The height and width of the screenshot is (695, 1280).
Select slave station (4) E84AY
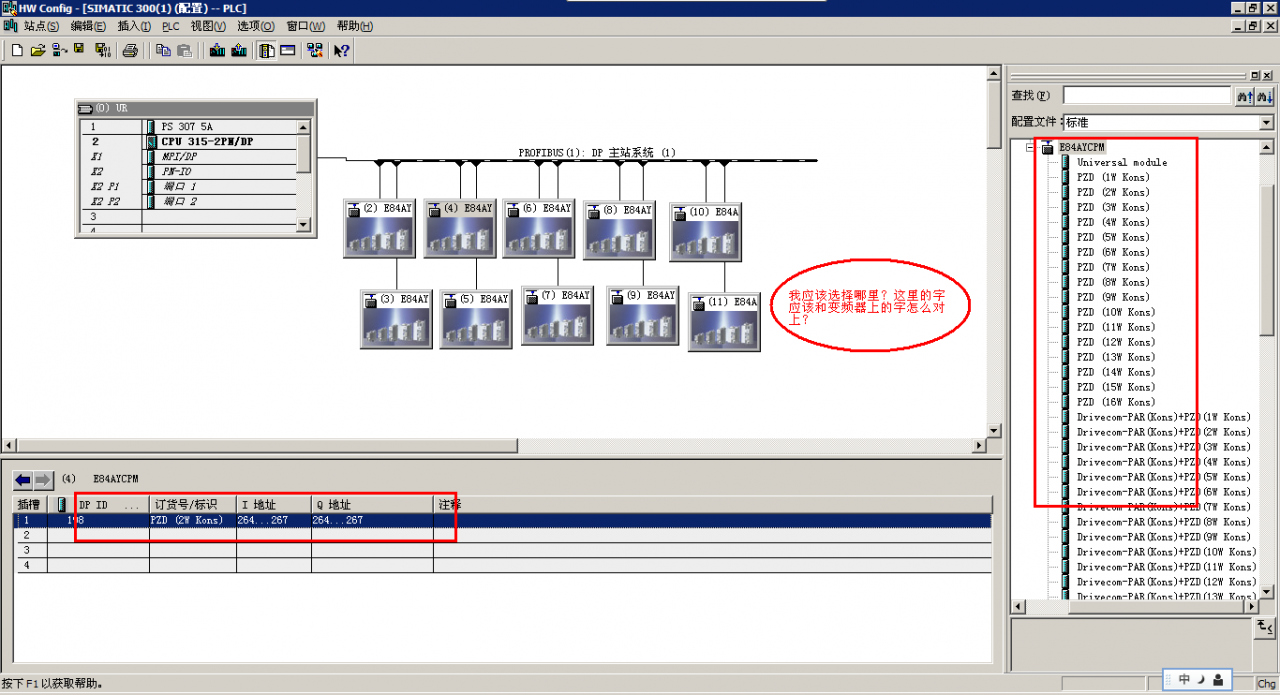(460, 228)
